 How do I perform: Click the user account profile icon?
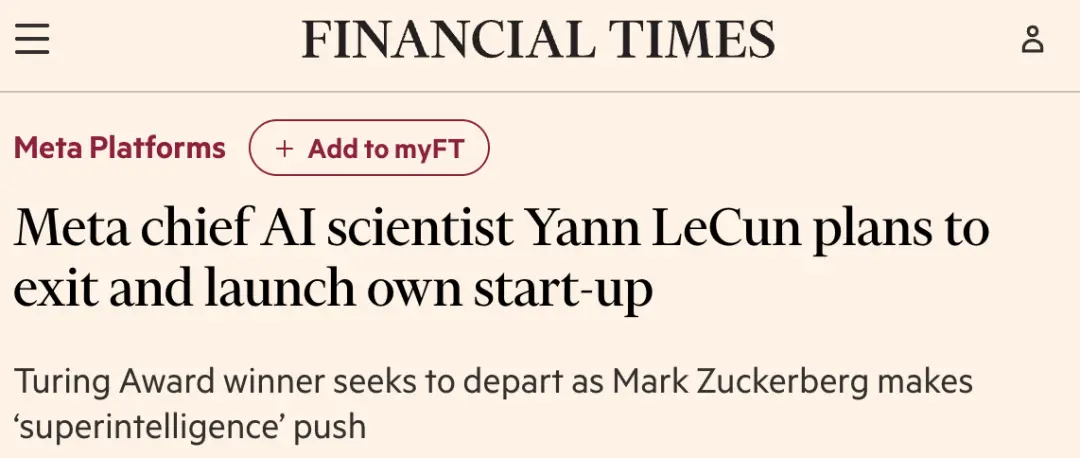coord(1032,39)
